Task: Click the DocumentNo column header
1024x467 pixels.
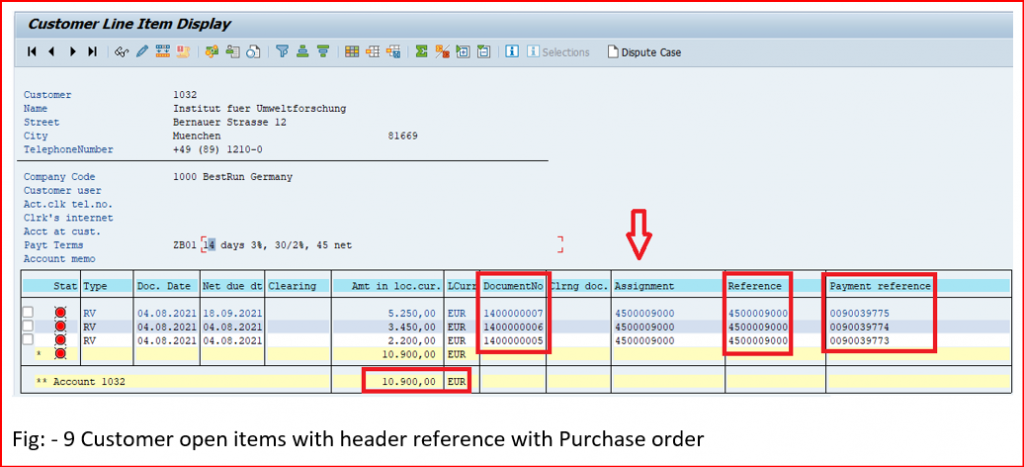Action: tap(513, 286)
